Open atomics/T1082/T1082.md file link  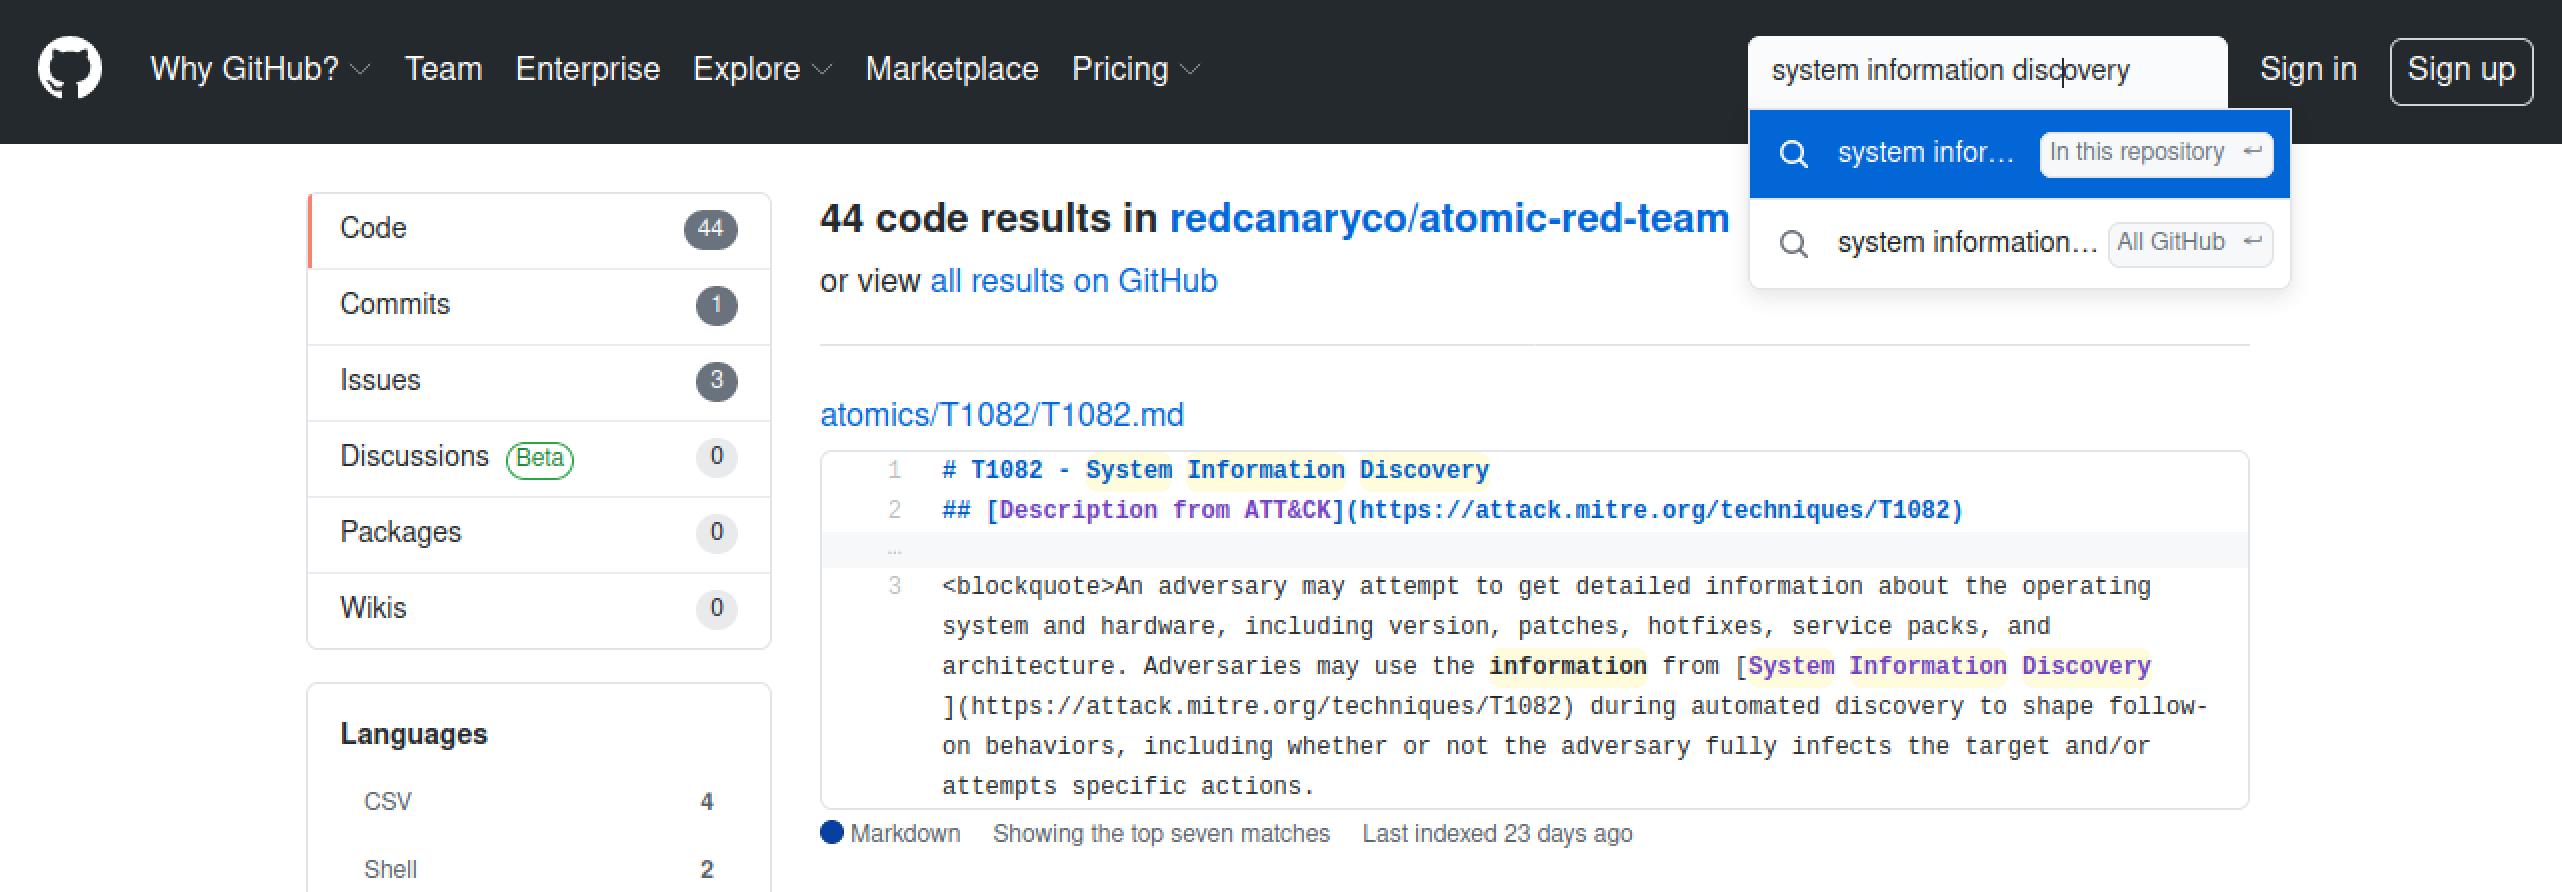coord(1001,415)
